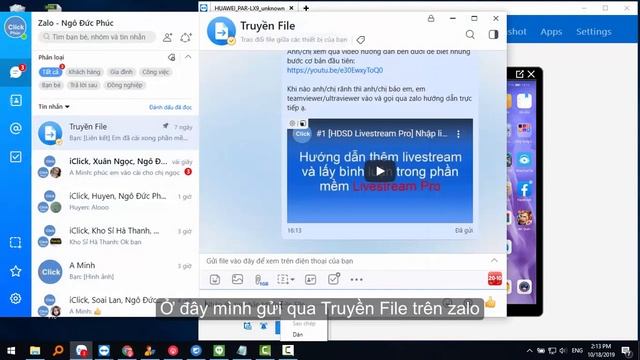Switch to the HUAWEI_PAR-LX9_unknown tab
Screen dimensions: 640x360
[x=249, y=8]
